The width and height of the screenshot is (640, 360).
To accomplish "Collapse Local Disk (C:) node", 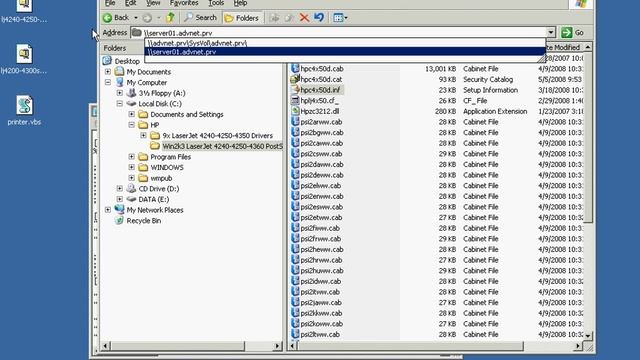I will 120,104.
